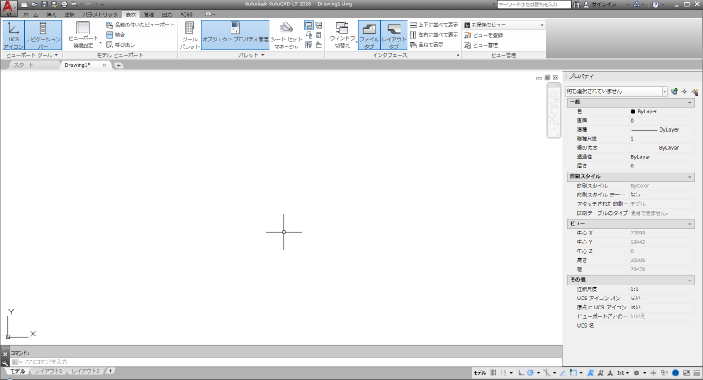Screen dimensions: 703x380
Task: Click the quick select icon in Properties
Action: pyautogui.click(x=694, y=91)
